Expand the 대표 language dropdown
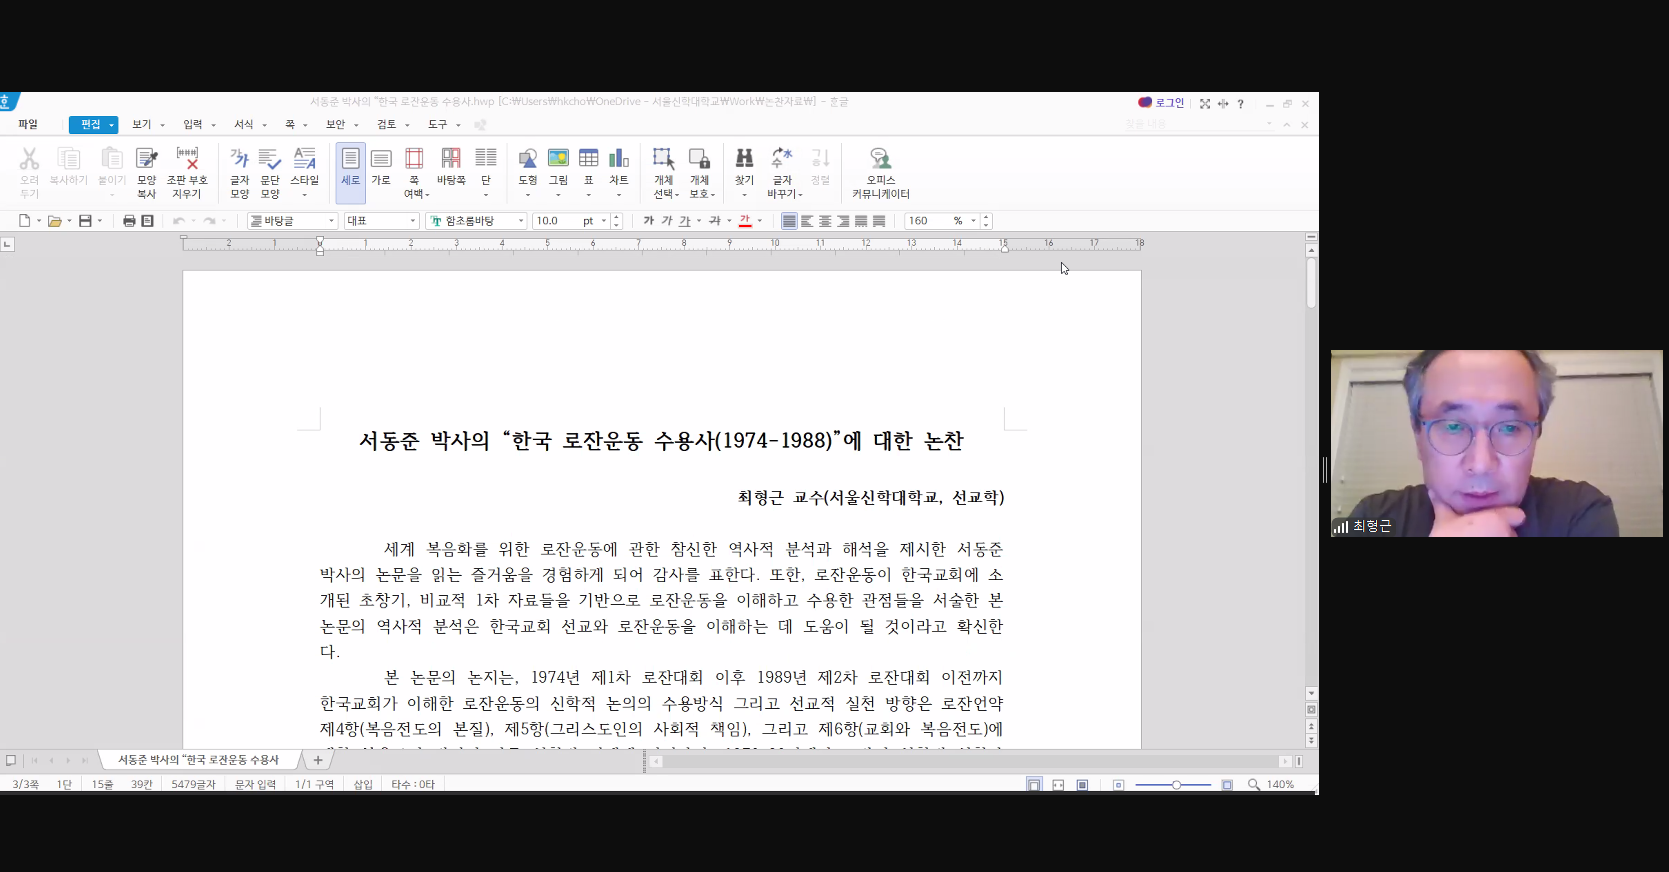 (412, 221)
